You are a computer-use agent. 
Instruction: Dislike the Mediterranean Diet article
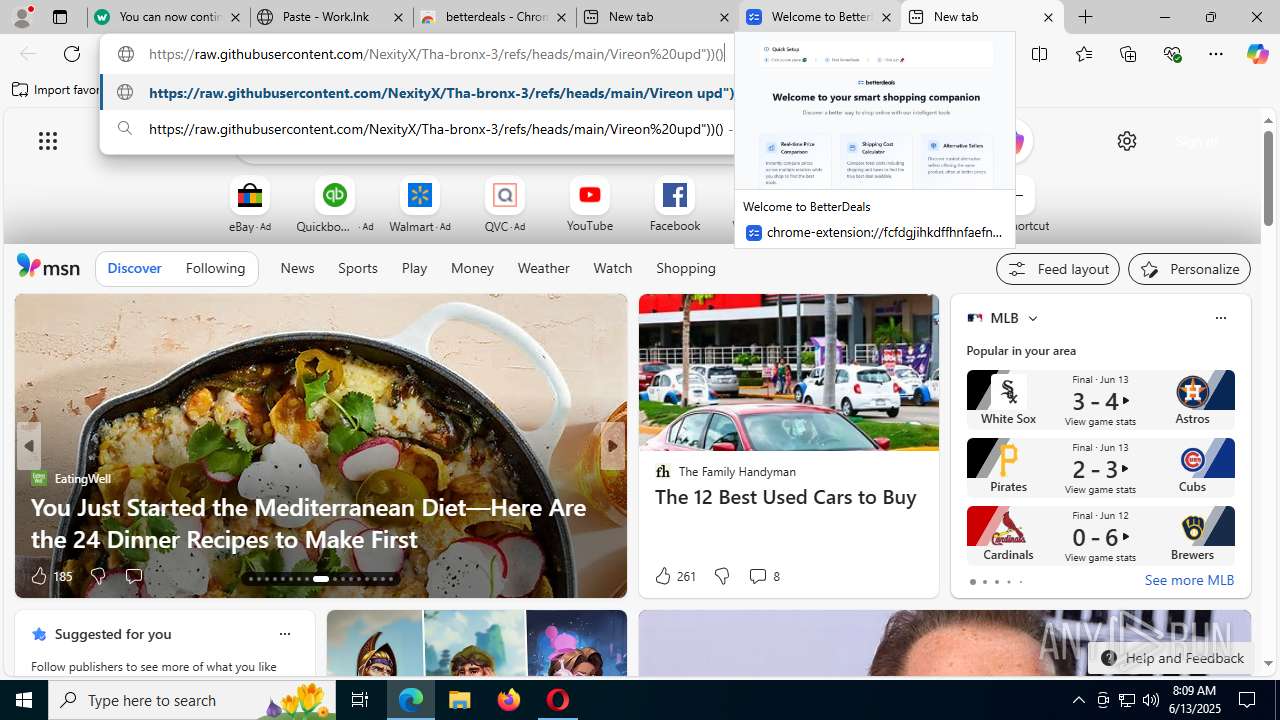[97, 576]
